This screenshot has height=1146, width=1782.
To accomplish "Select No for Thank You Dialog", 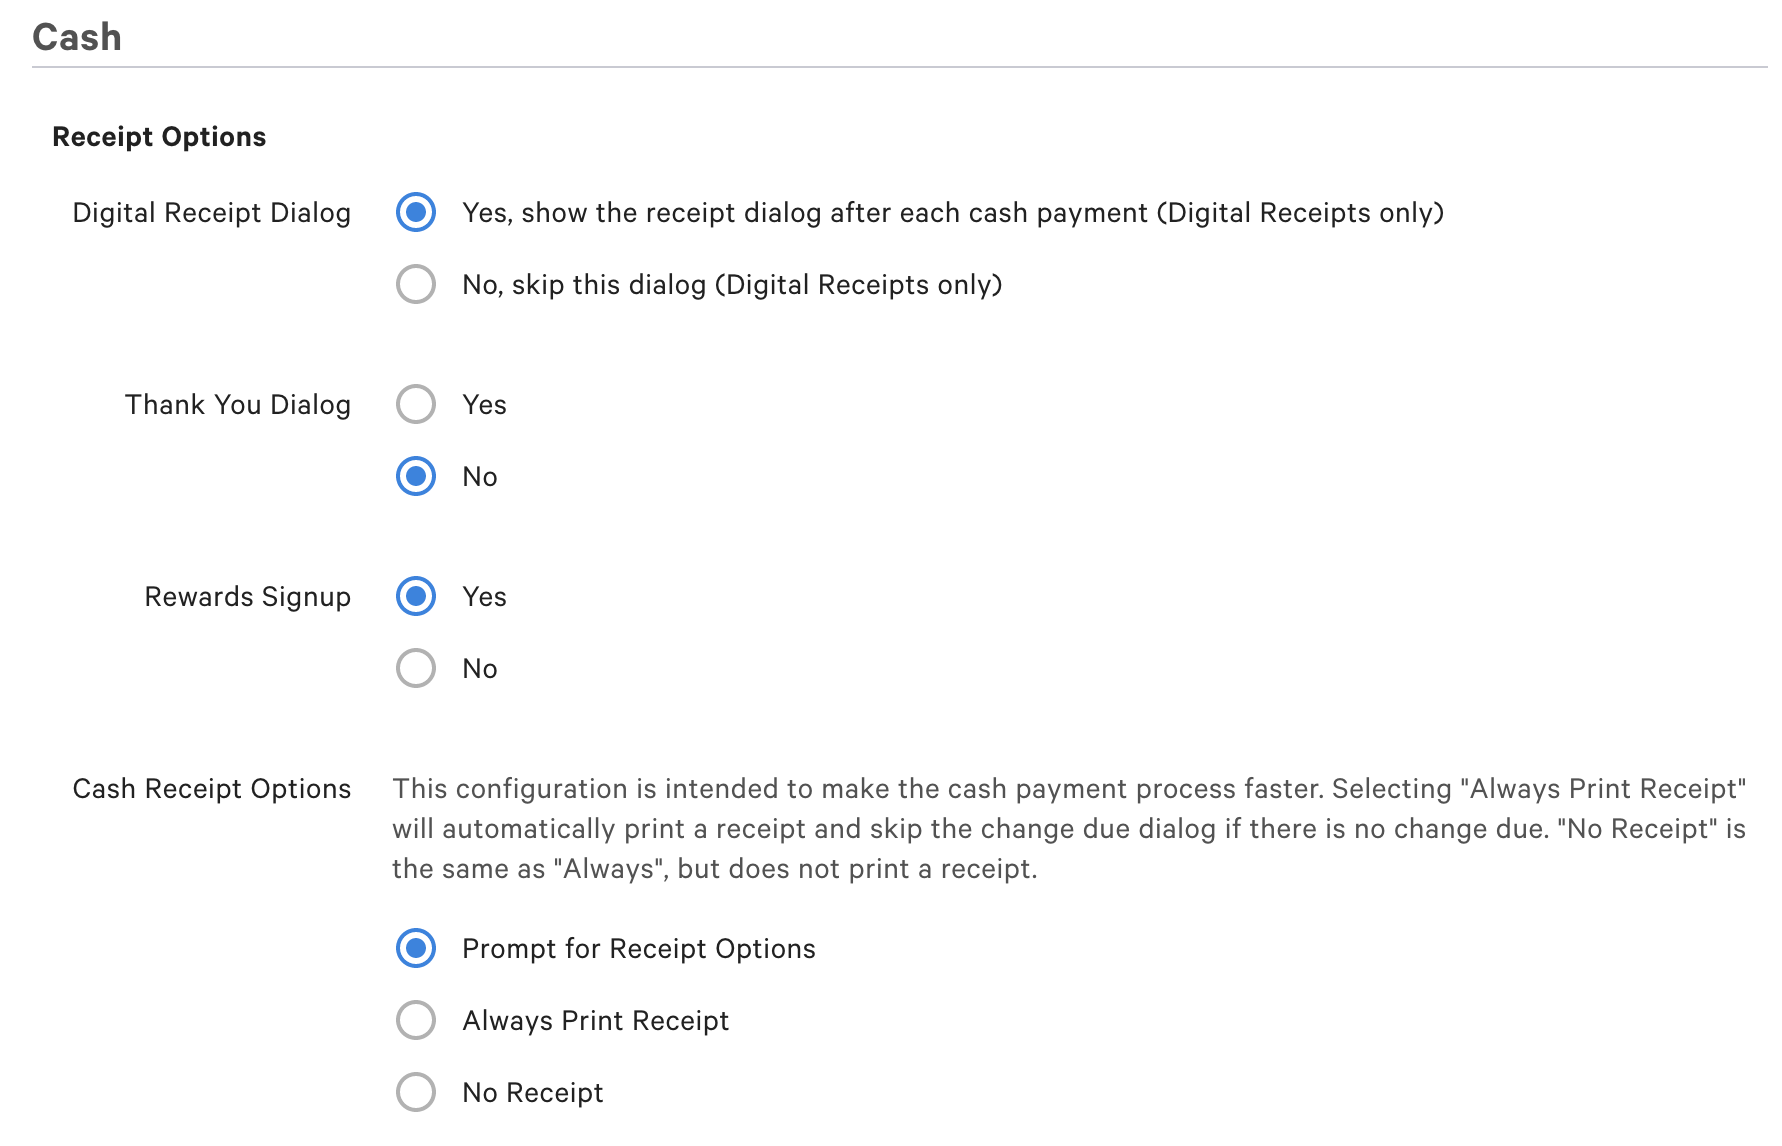I will 415,477.
